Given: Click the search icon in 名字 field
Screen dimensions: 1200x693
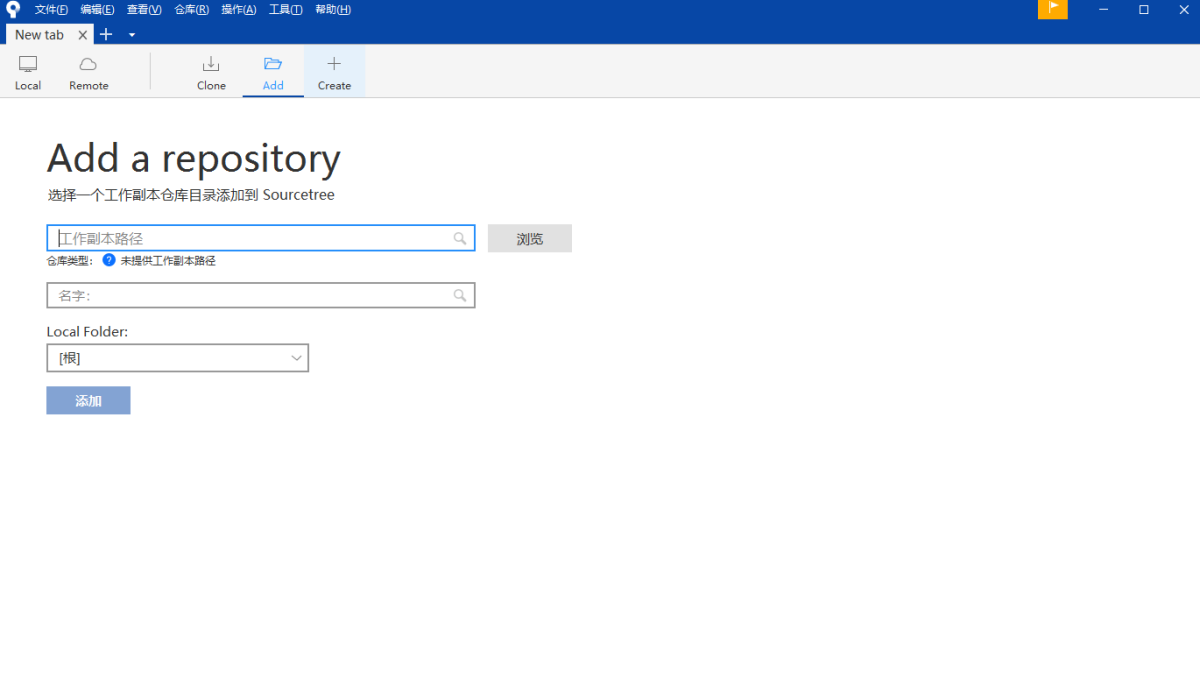Looking at the screenshot, I should coord(459,295).
